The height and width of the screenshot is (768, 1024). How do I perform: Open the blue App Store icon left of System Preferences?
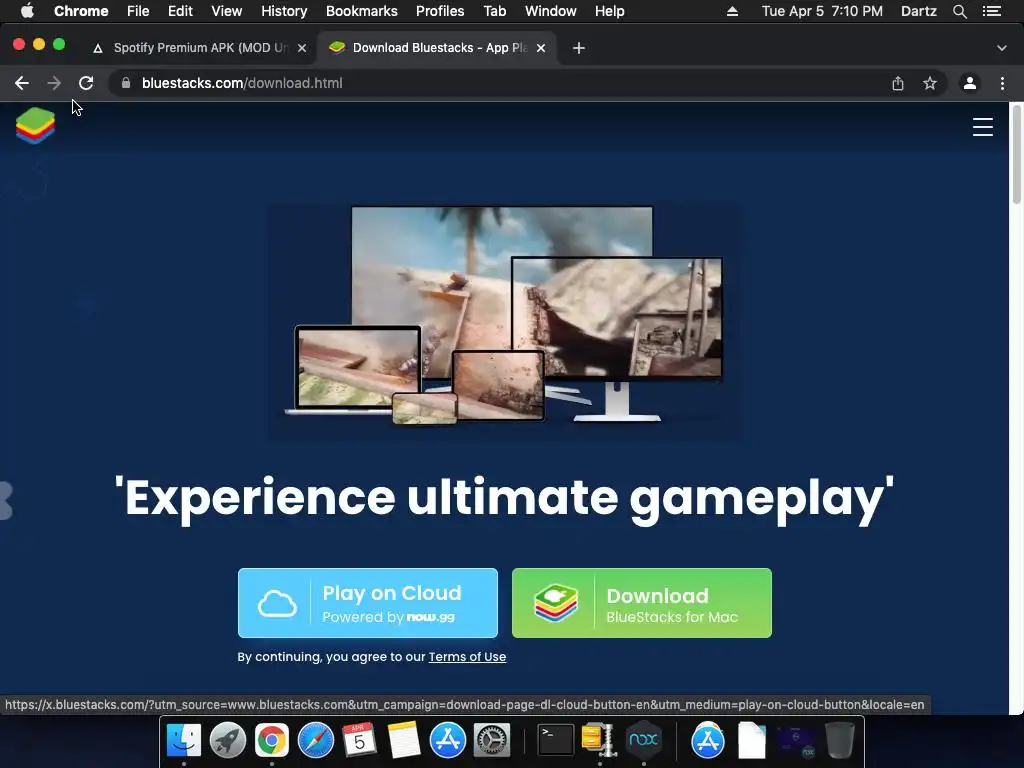coord(447,740)
